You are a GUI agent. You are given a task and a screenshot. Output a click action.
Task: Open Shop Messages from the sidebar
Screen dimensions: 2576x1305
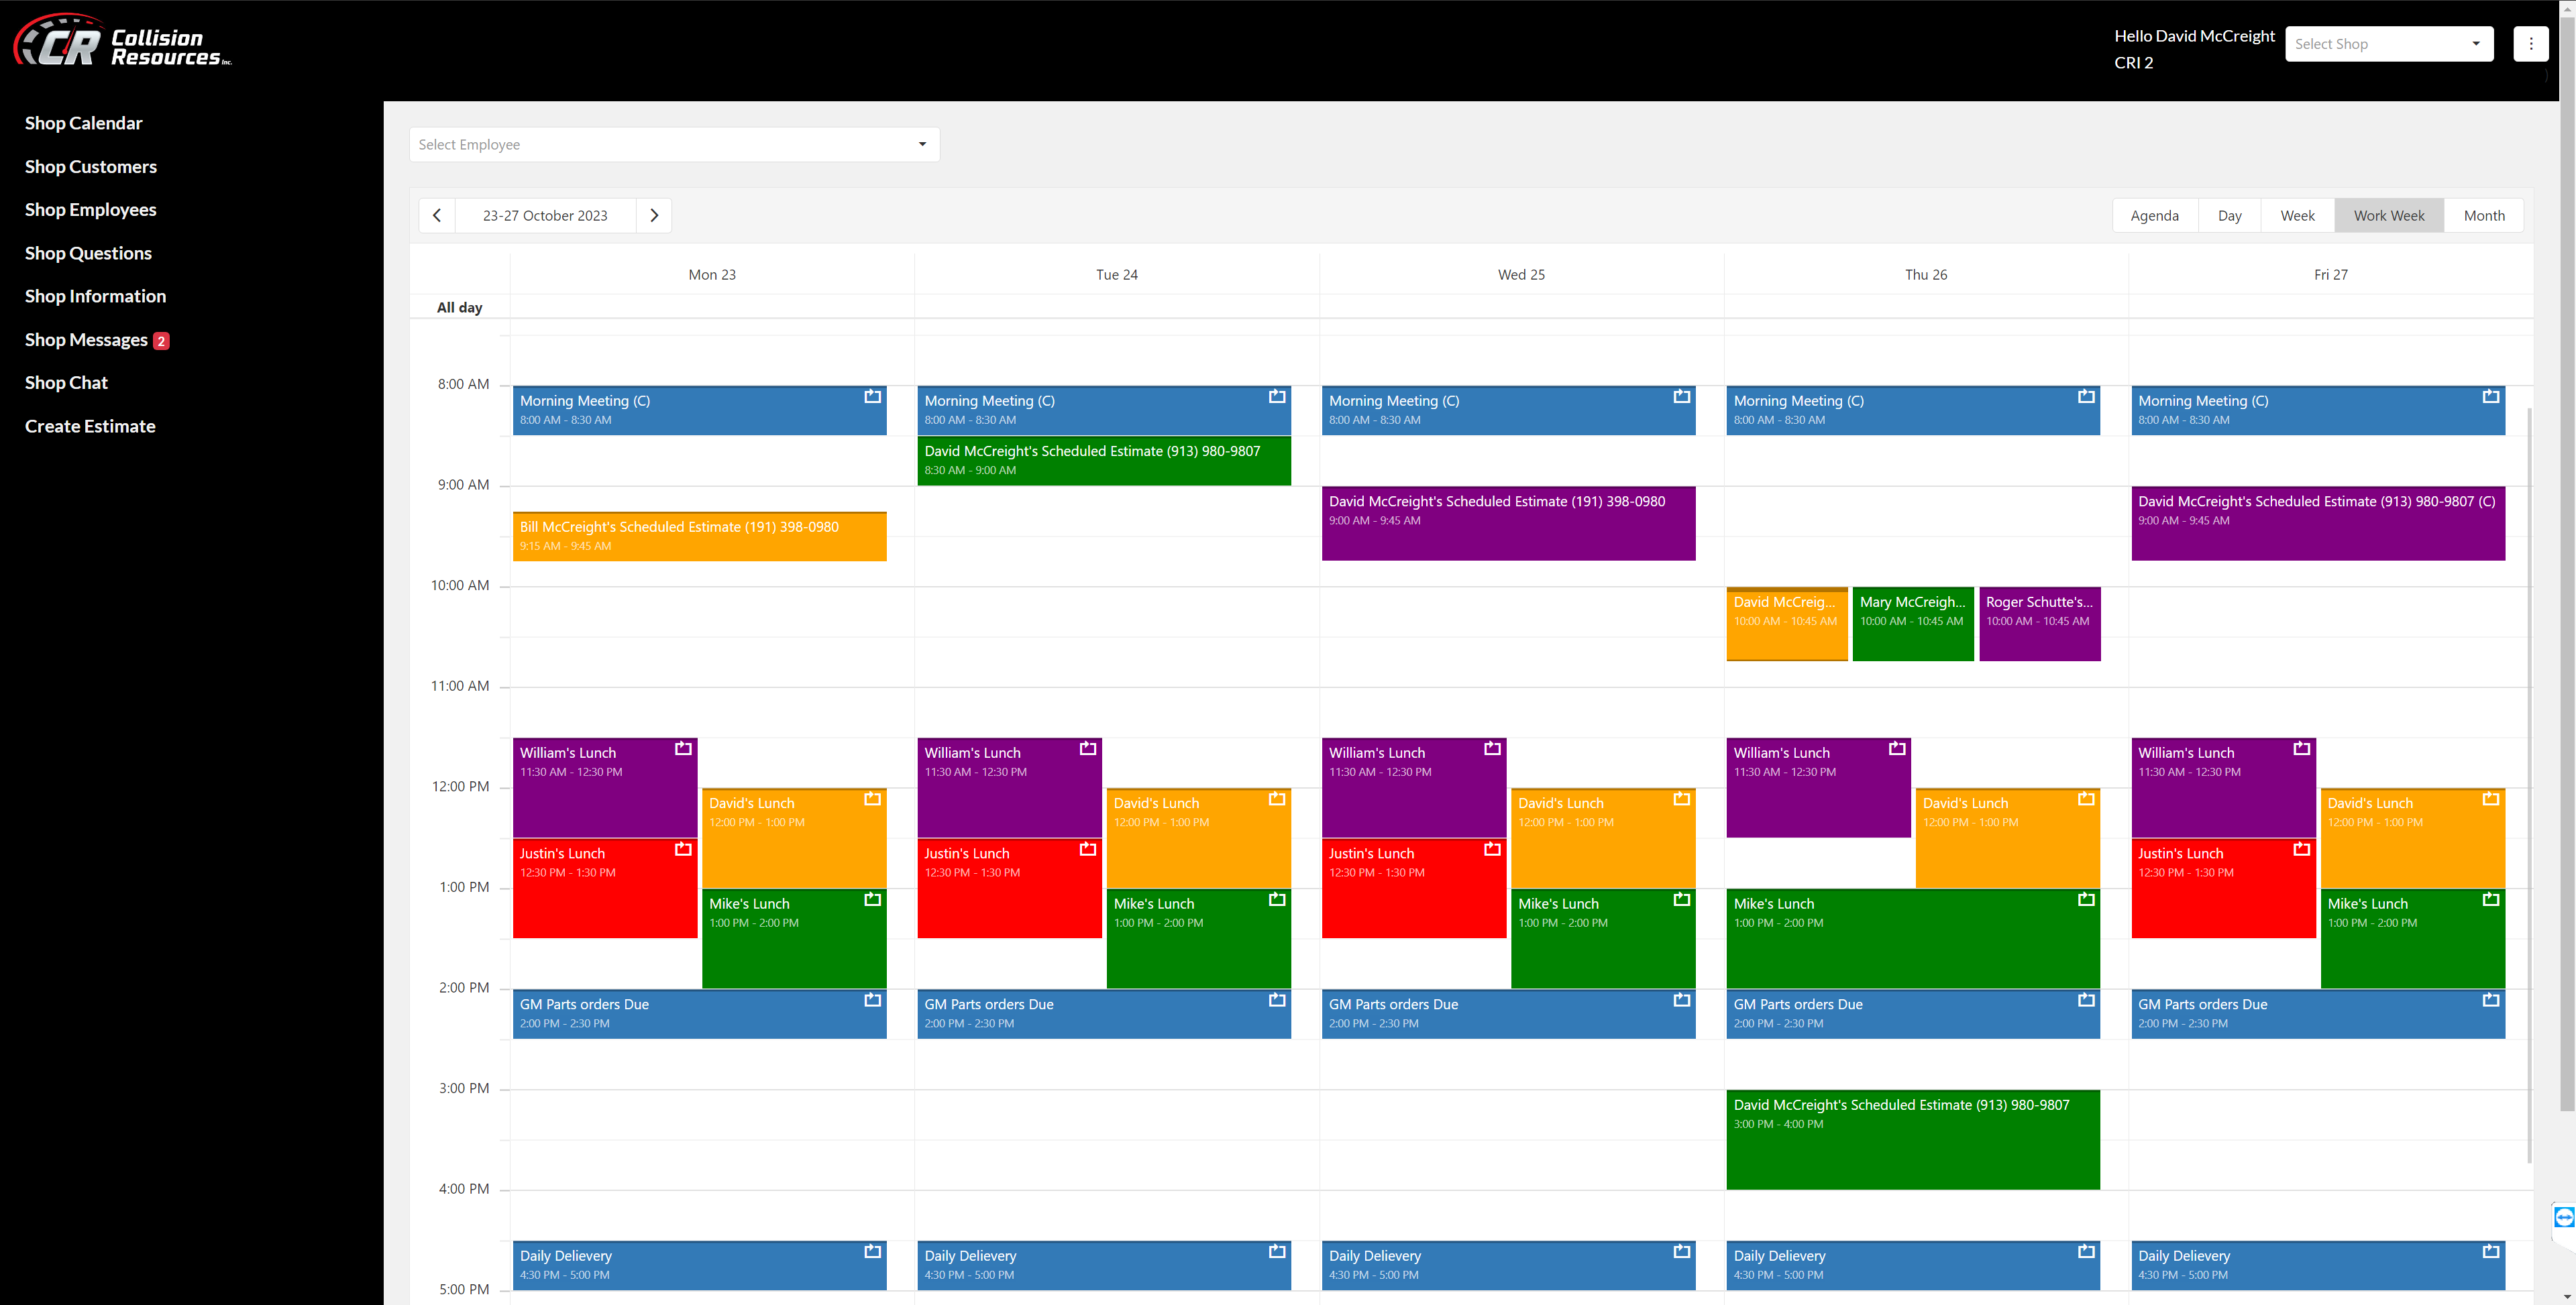pos(86,339)
